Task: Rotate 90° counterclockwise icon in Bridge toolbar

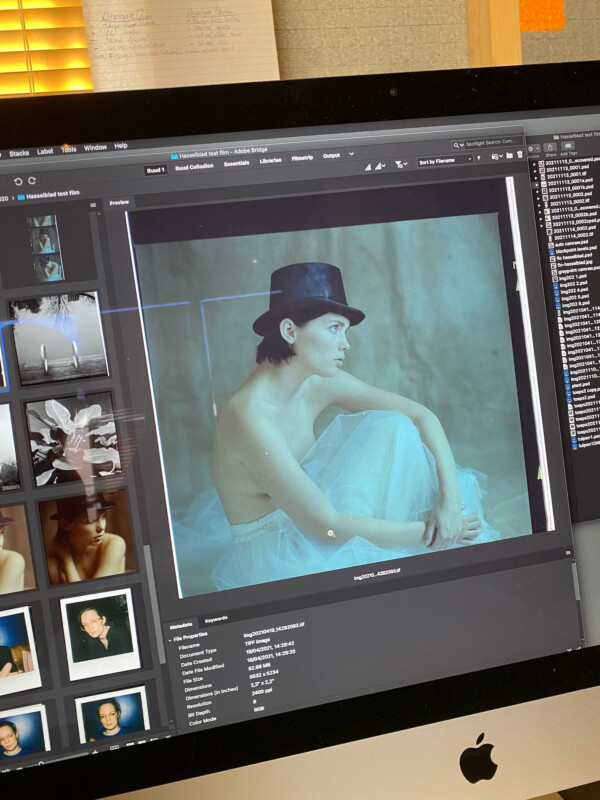Action: 18,182
